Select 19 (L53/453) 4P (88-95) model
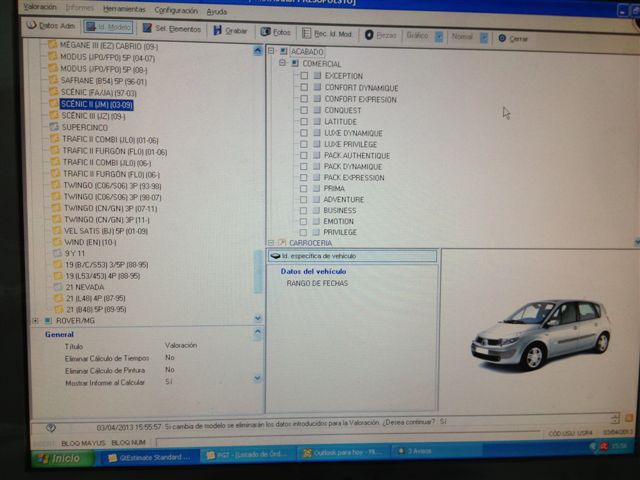Viewport: 640px width, 480px height. point(103,276)
